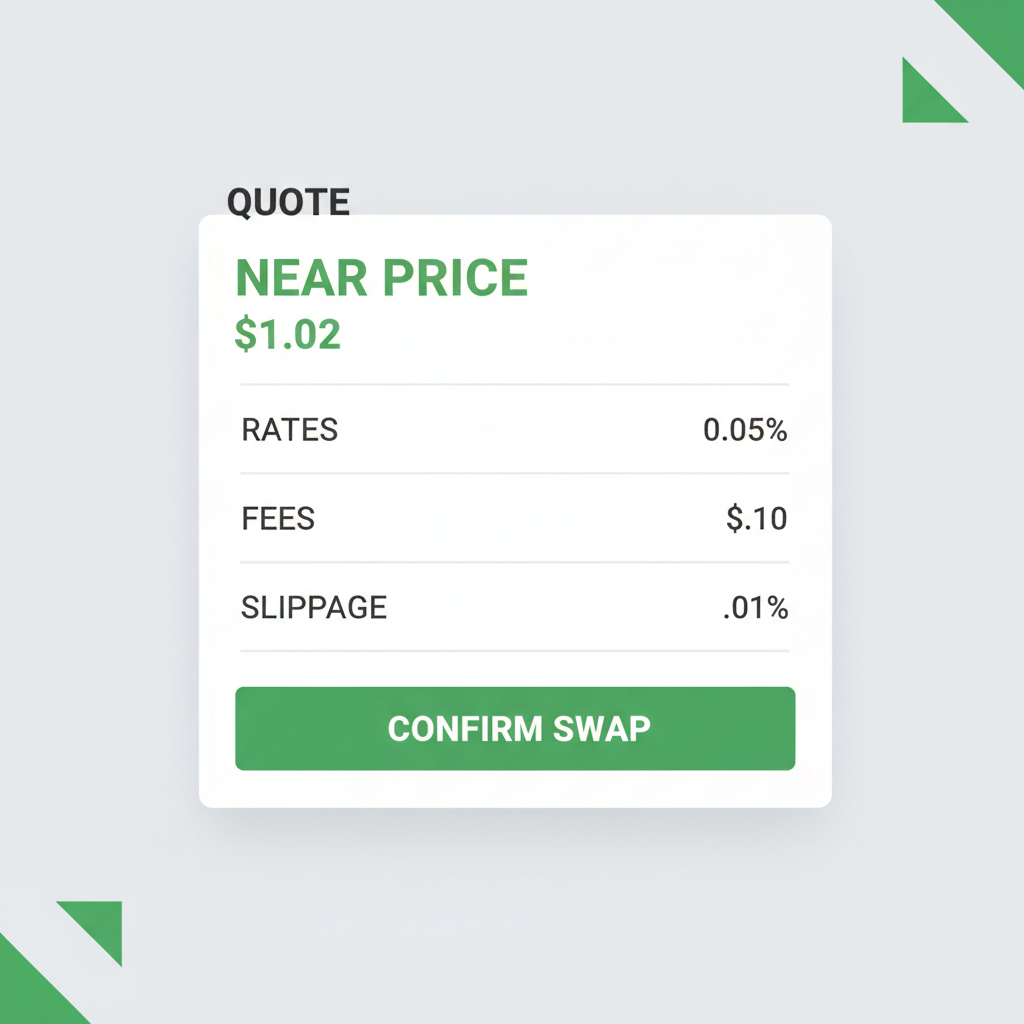Click the divider line under the RATES row
Screen dimensions: 1024x1024
[x=514, y=472]
